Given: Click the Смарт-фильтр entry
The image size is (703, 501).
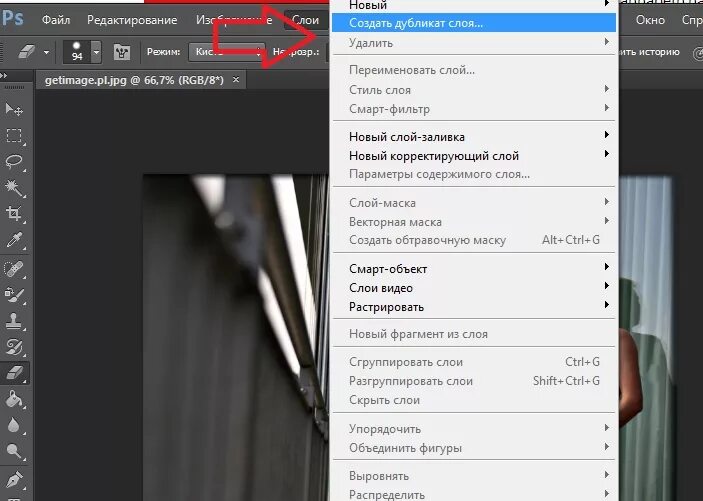Looking at the screenshot, I should [x=474, y=109].
